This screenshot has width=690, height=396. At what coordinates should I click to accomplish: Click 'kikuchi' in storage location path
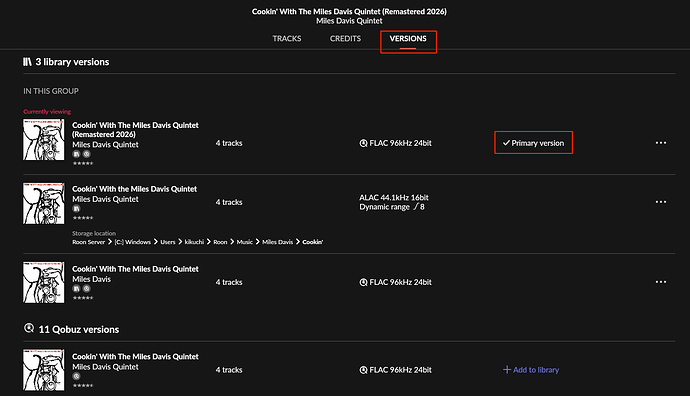pos(194,242)
